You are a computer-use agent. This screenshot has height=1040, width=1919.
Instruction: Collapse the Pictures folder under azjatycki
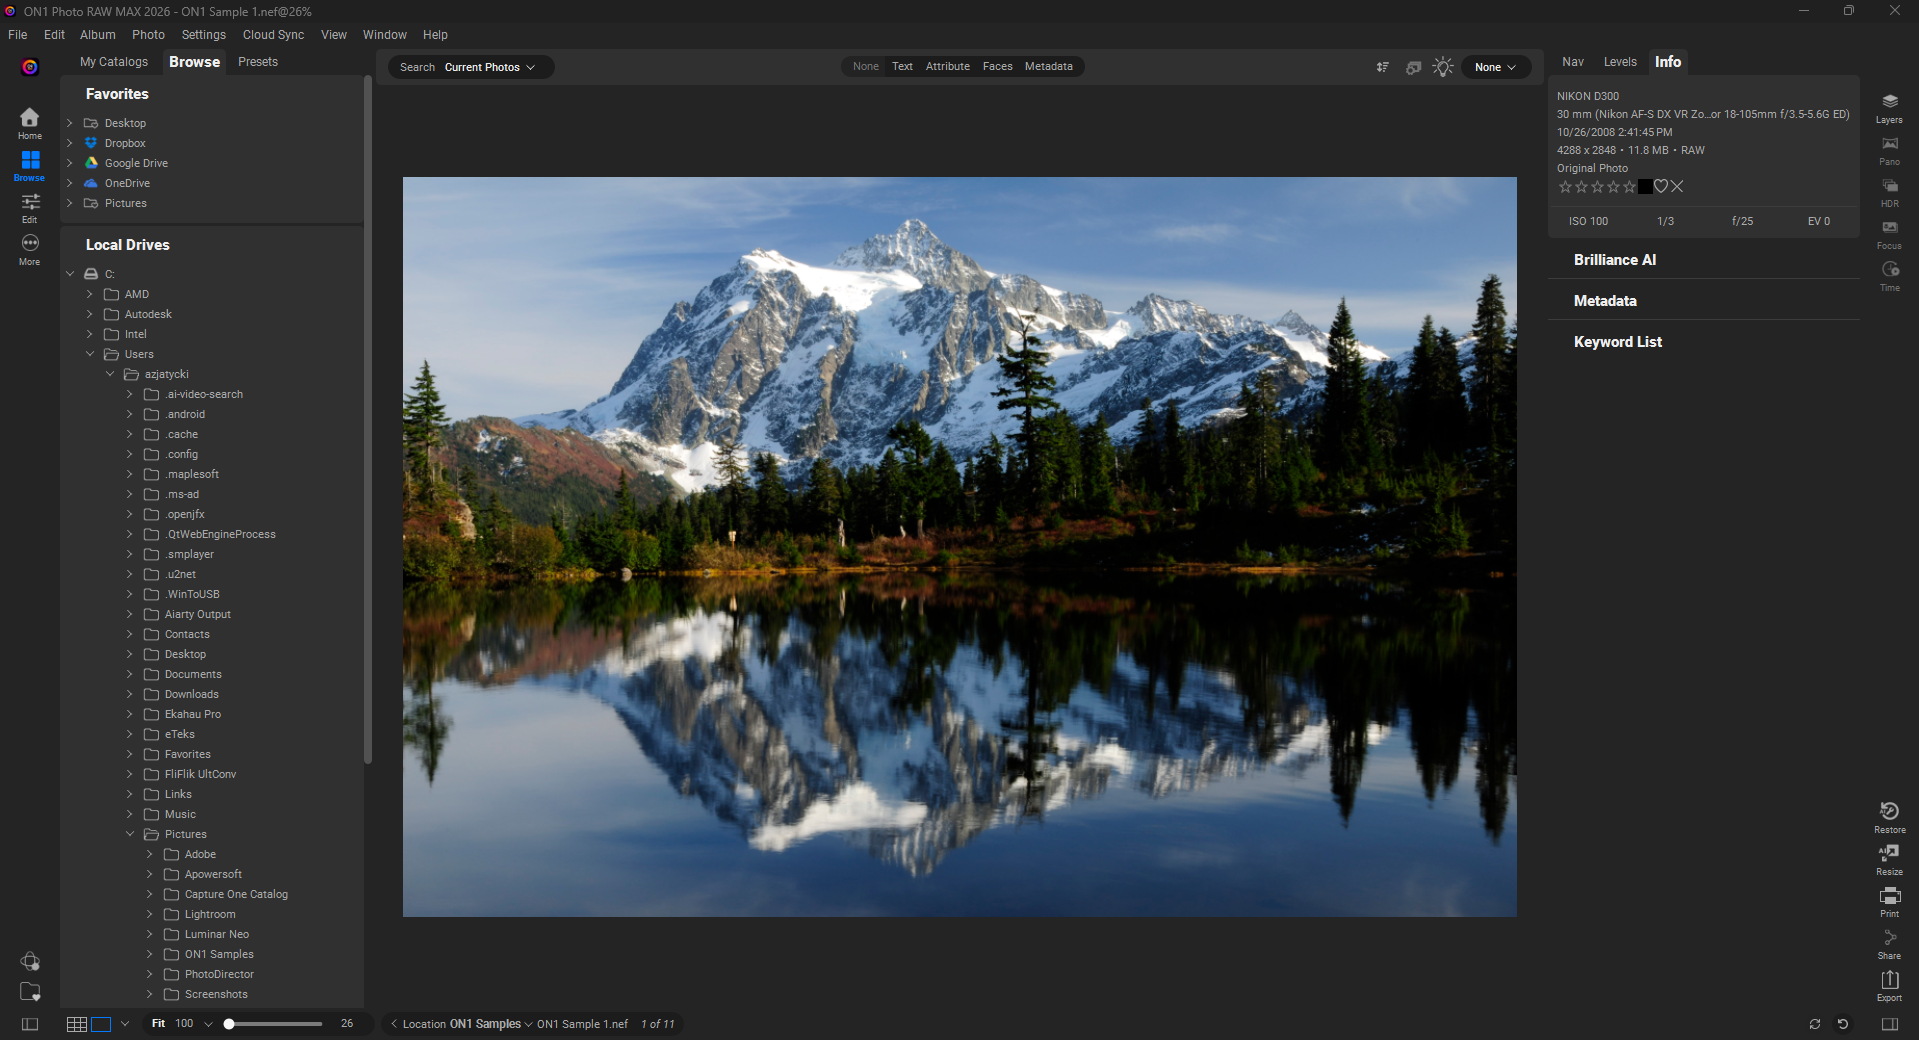click(130, 834)
